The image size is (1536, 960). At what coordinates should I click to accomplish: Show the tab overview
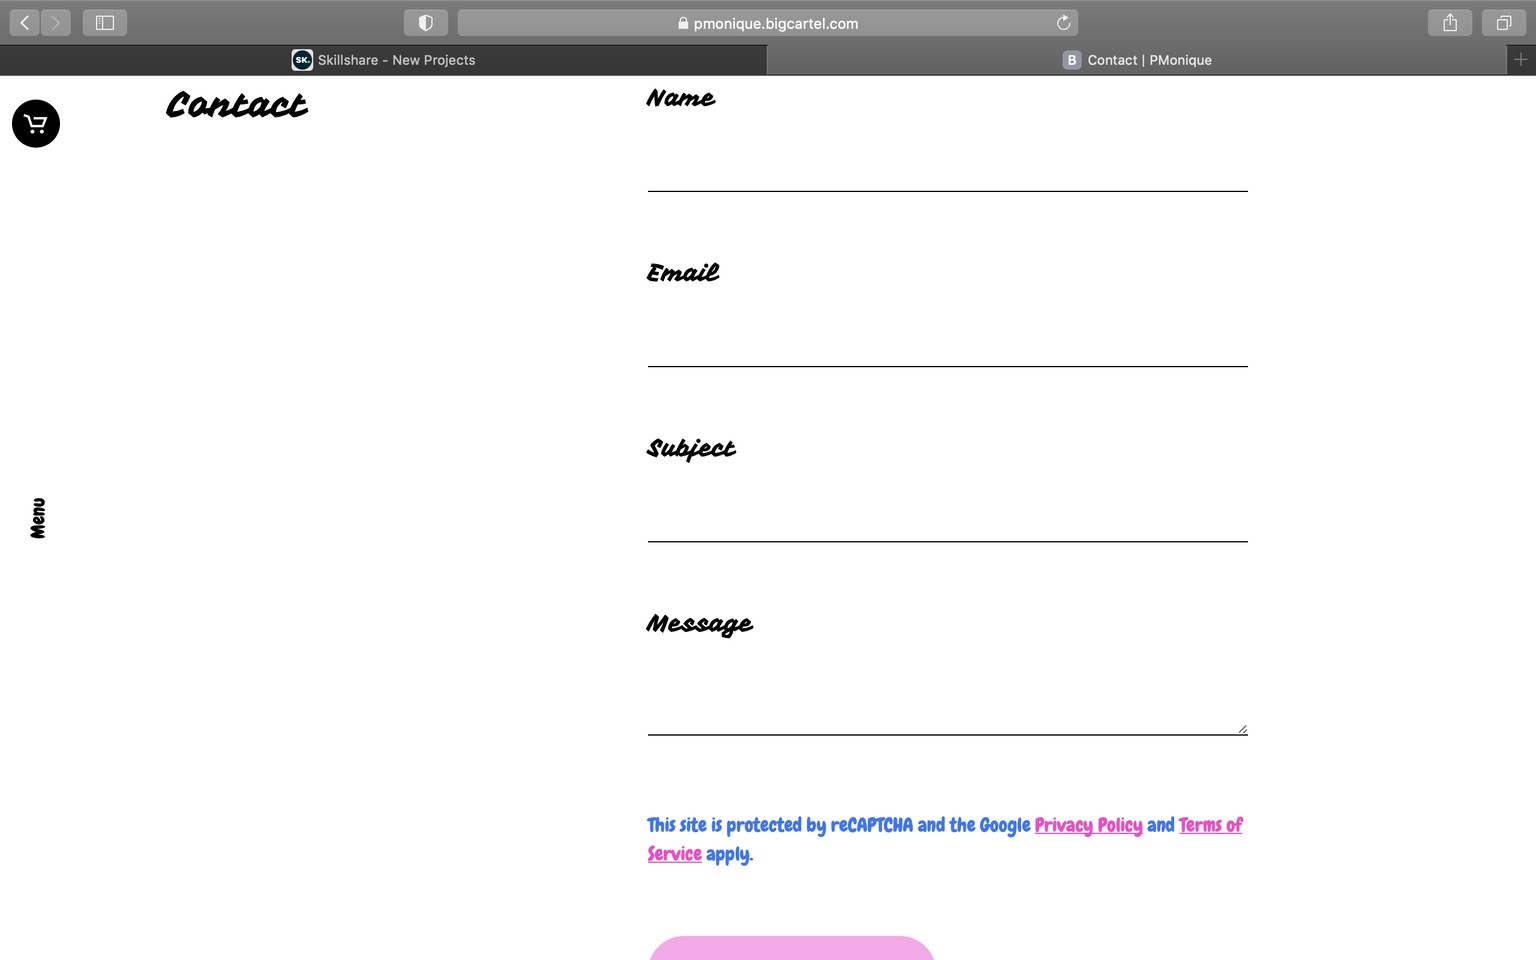click(1504, 22)
